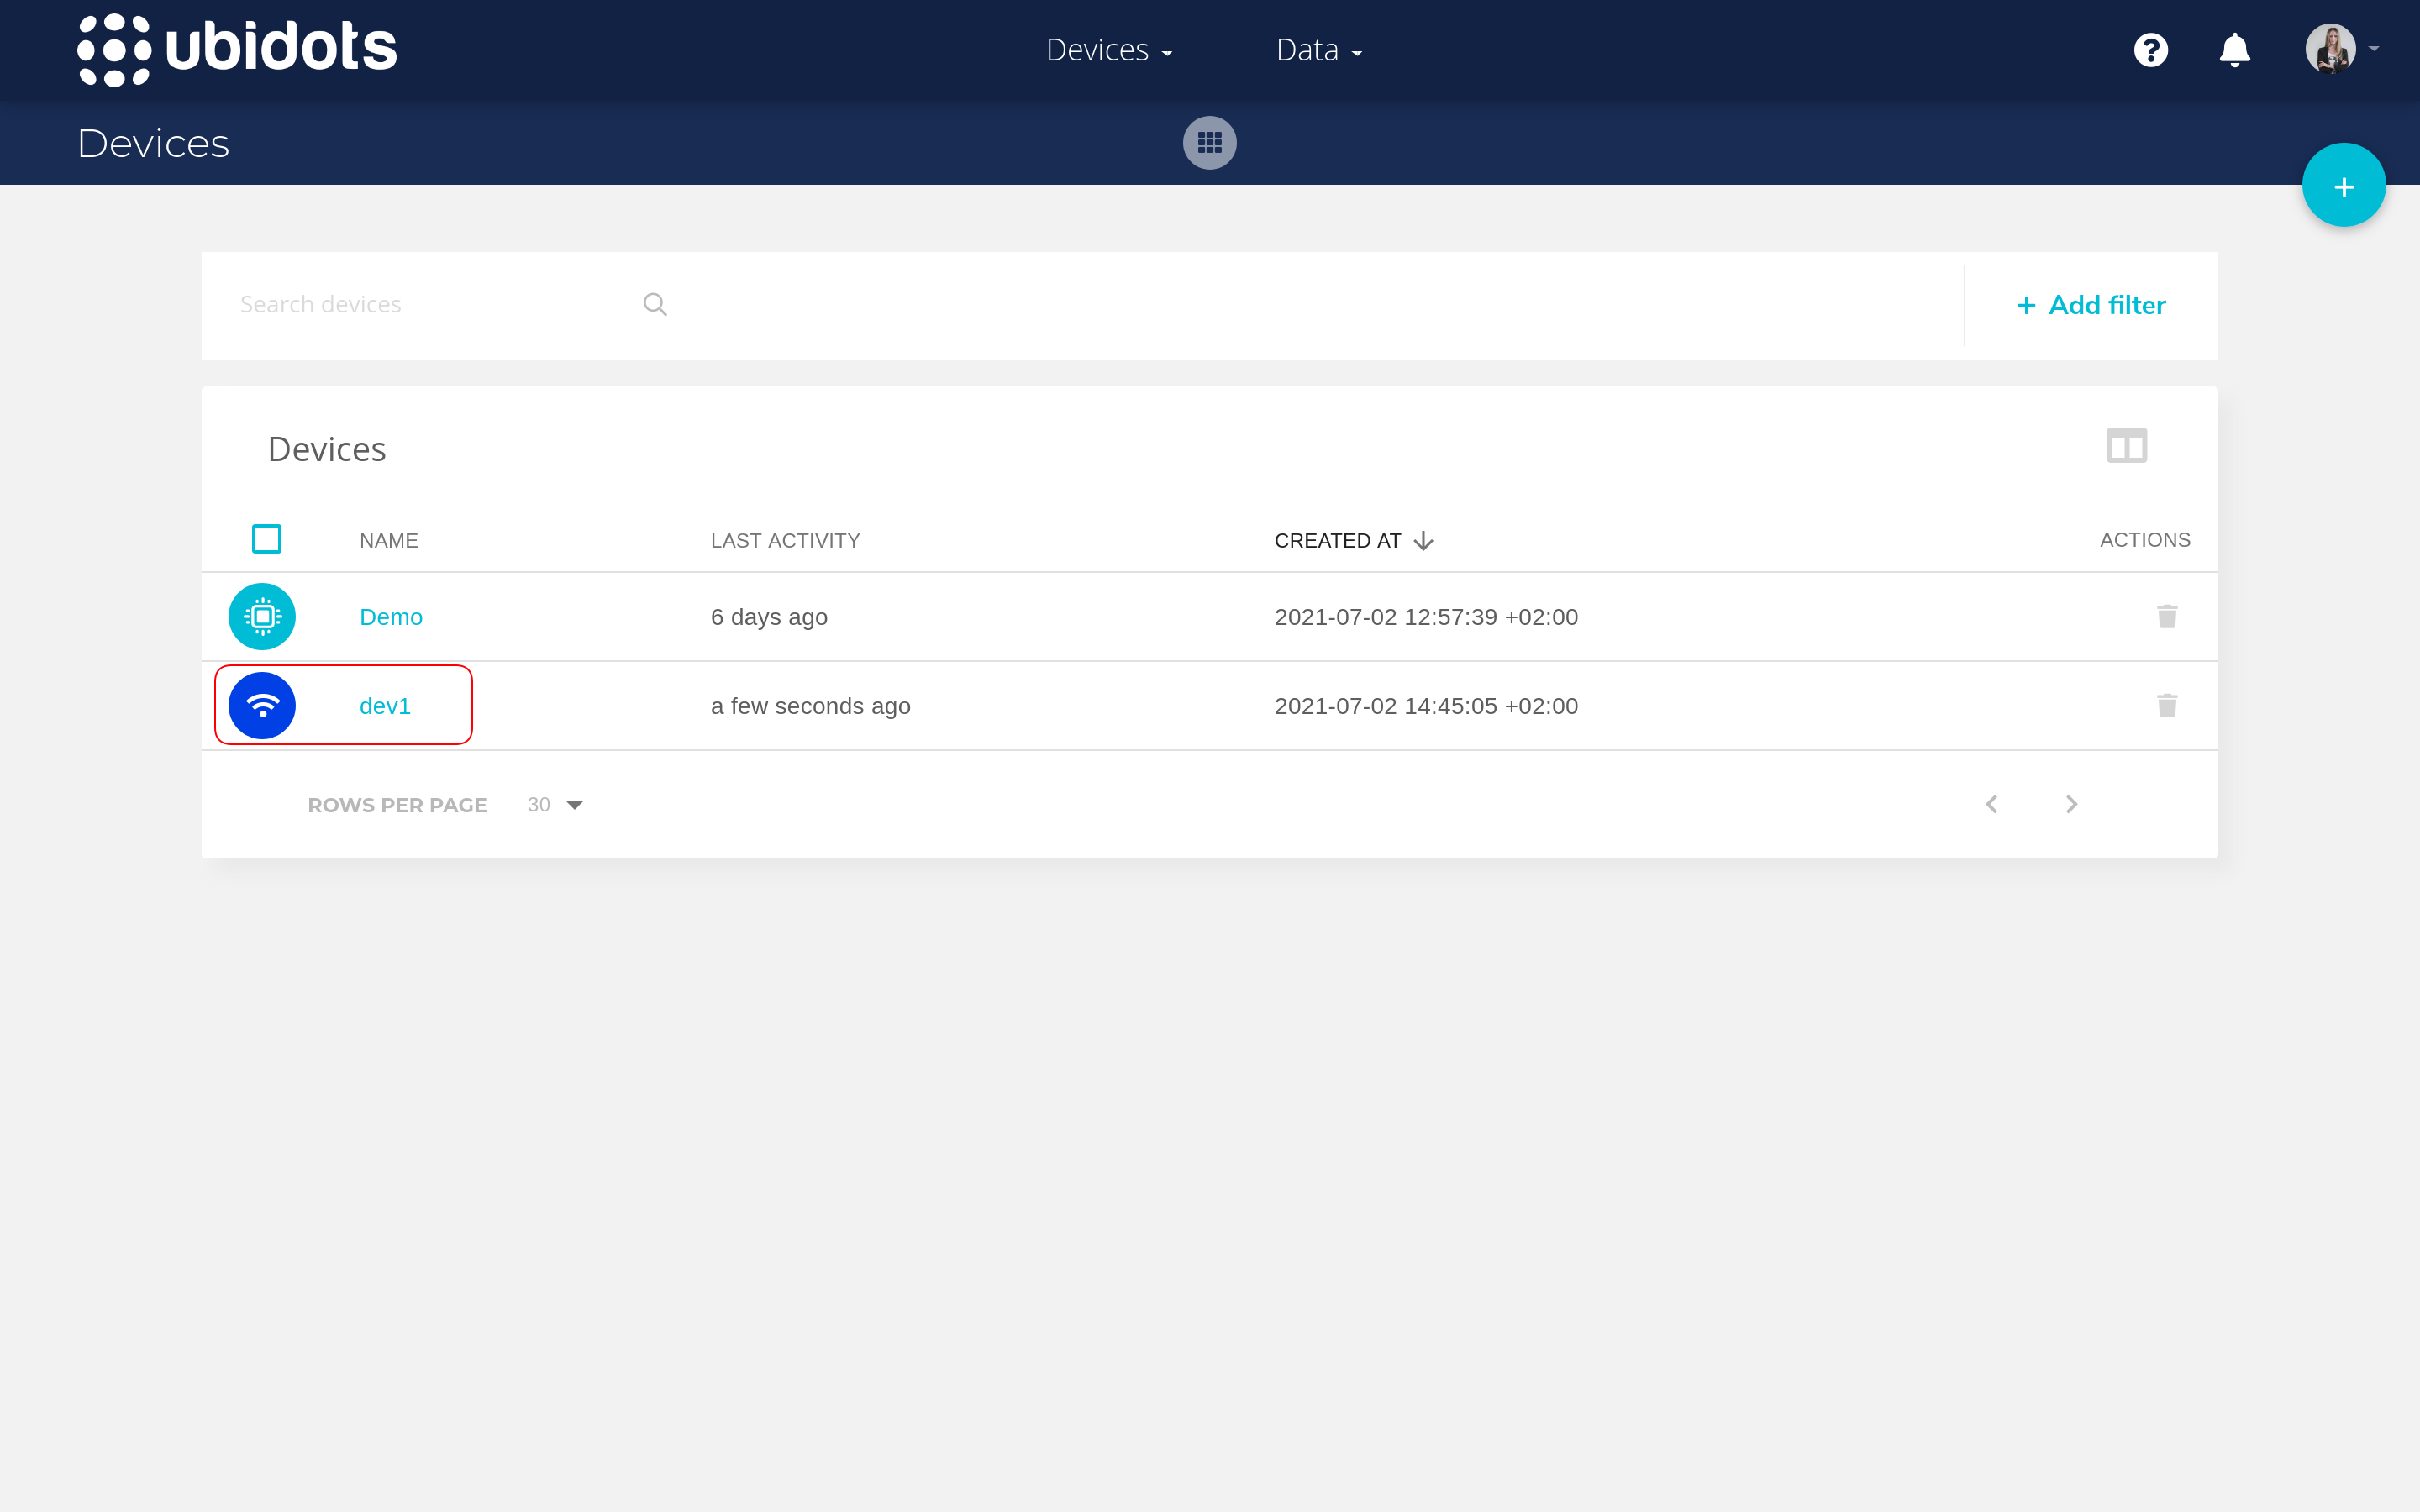
Task: Open the column layout icon in Devices table
Action: 2126,446
